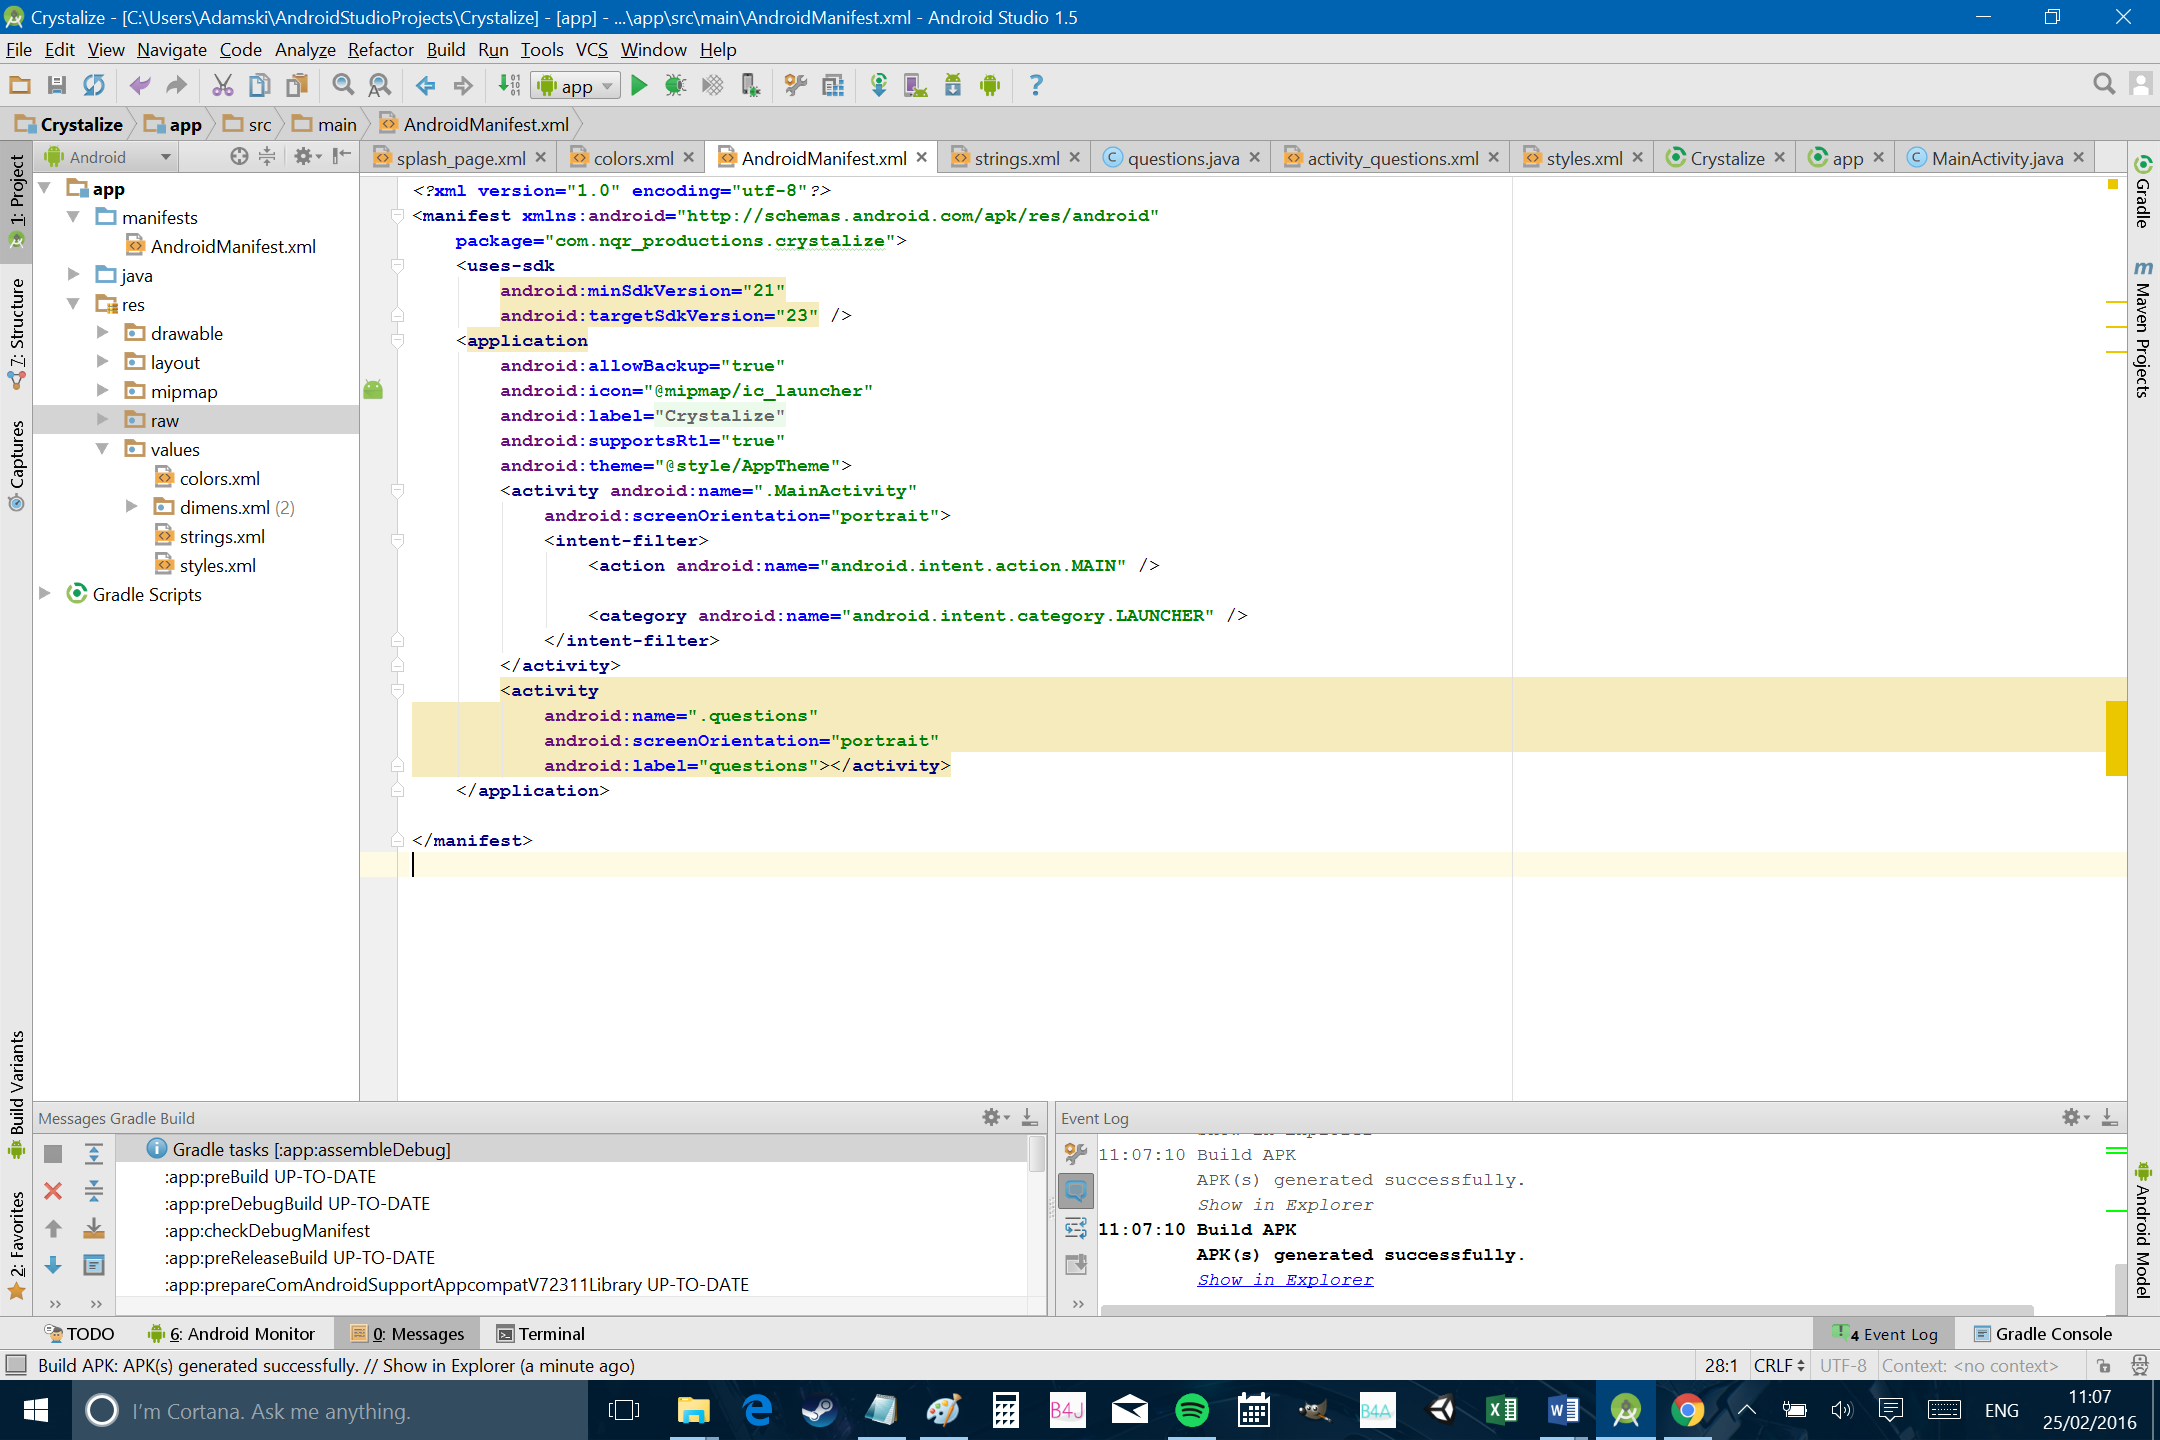The height and width of the screenshot is (1440, 2160).
Task: Toggle Structure side panel tab
Action: coord(16,332)
